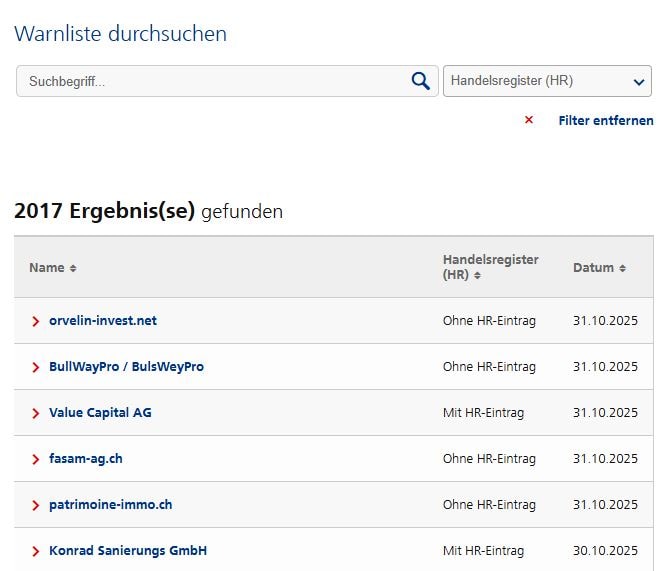Click 'Ohne HR-Eintrag' in orvelin-invest.net row
Screen dimensions: 662x571
point(489,321)
